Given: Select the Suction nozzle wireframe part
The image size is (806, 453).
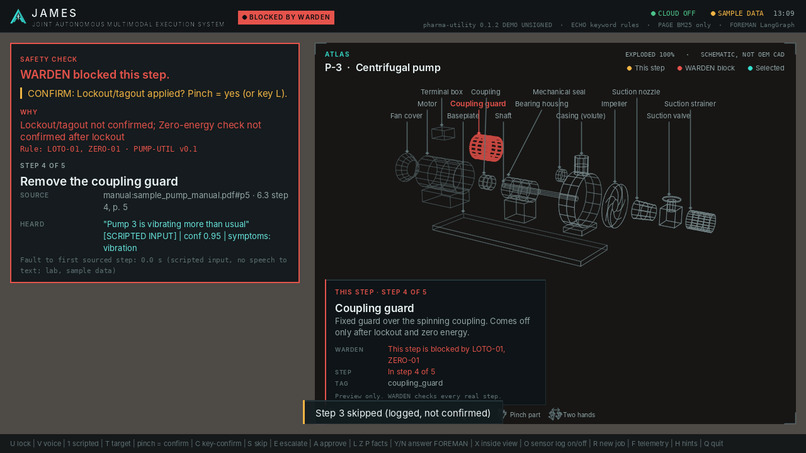Looking at the screenshot, I should 644,210.
